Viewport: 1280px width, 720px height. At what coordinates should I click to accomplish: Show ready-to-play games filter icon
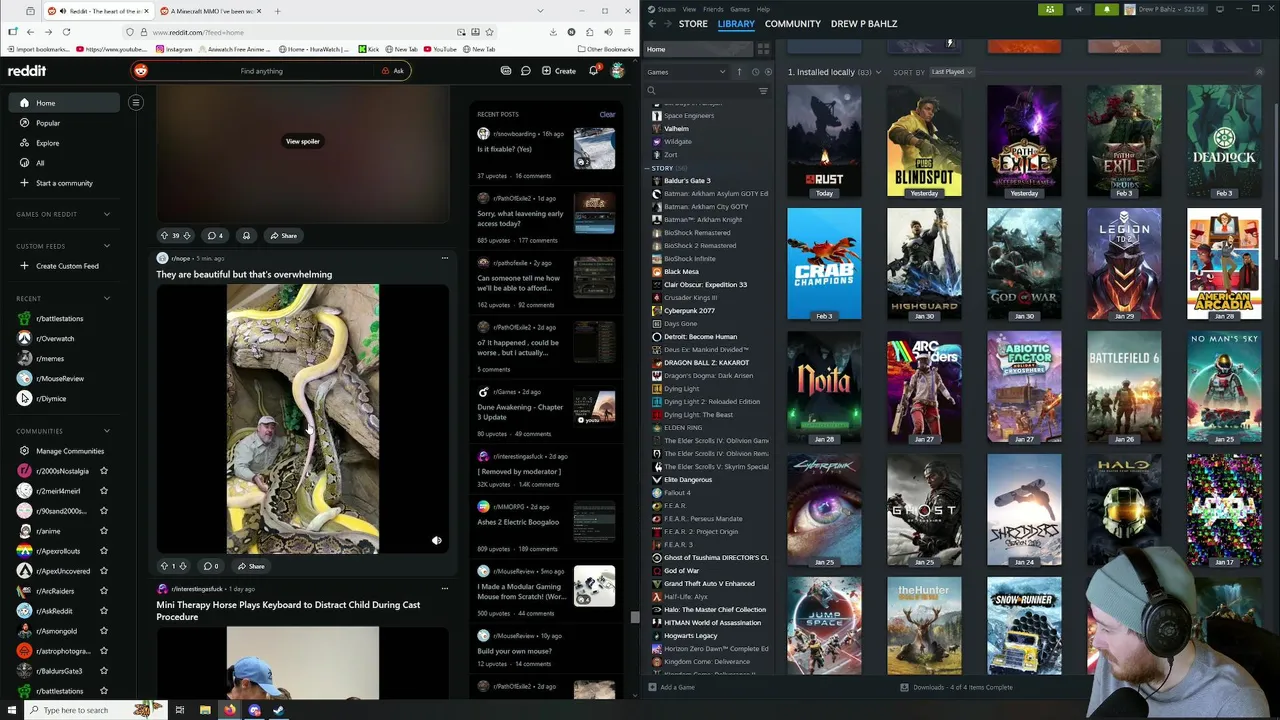pos(767,72)
